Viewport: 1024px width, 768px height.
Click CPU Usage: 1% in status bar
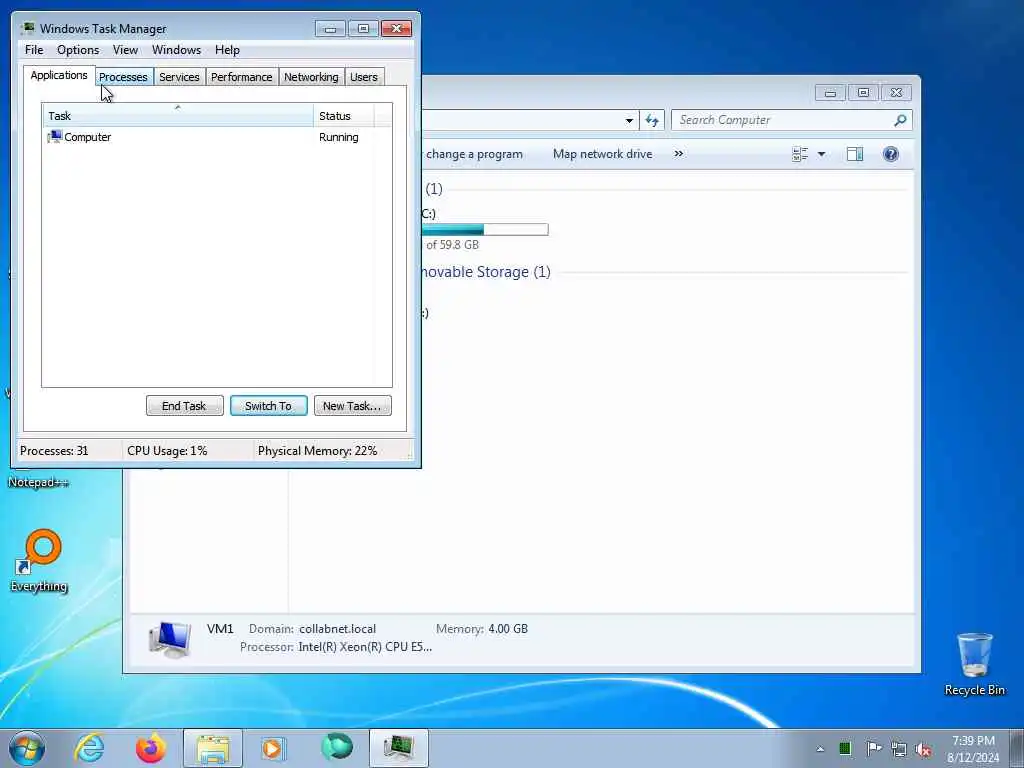(x=167, y=451)
